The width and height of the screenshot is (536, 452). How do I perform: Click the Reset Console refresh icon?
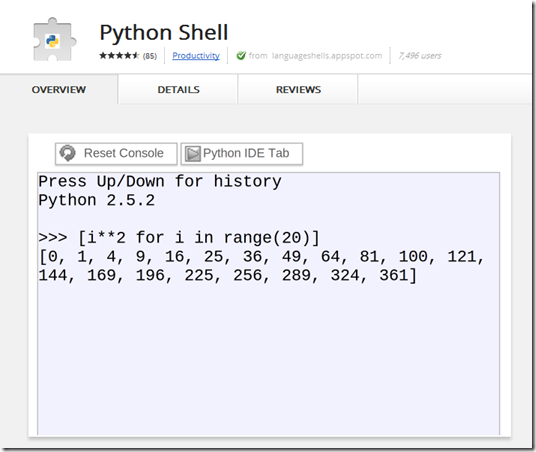click(x=67, y=153)
